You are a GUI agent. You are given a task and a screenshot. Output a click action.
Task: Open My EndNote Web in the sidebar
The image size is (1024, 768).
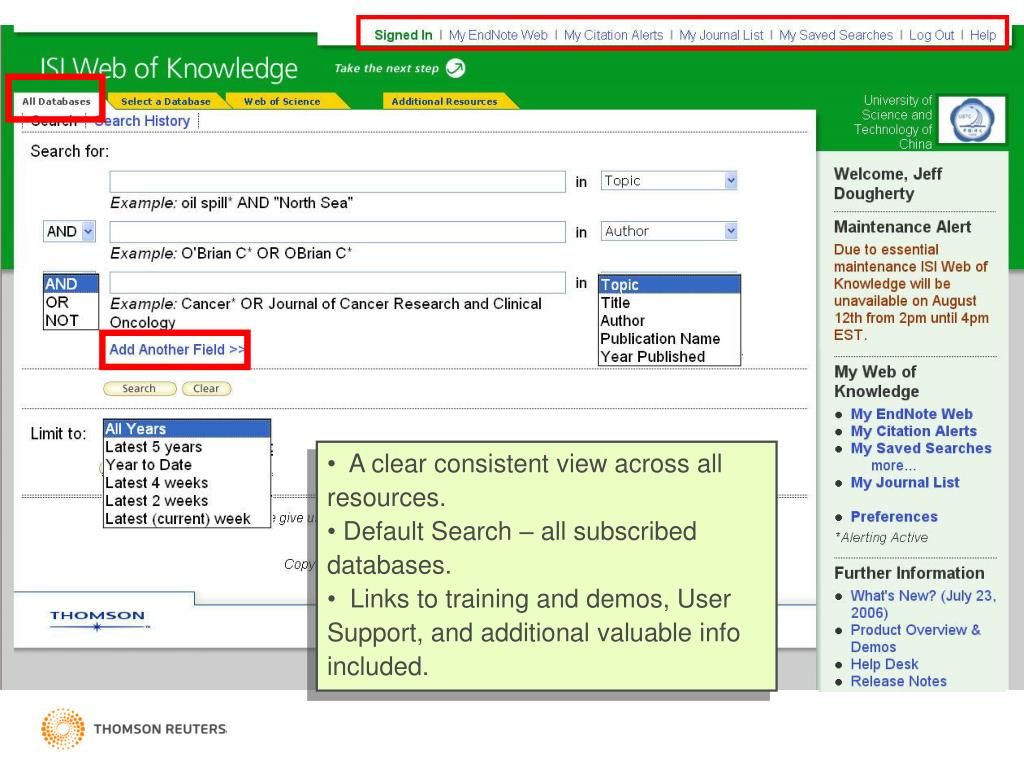click(912, 414)
